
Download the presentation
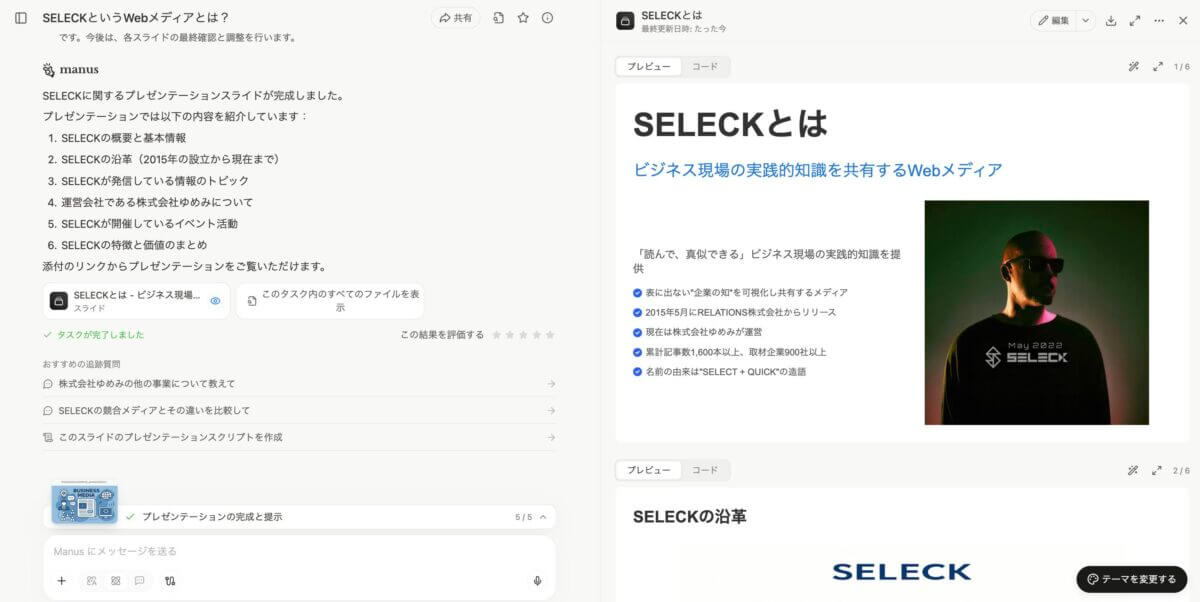click(x=1111, y=20)
